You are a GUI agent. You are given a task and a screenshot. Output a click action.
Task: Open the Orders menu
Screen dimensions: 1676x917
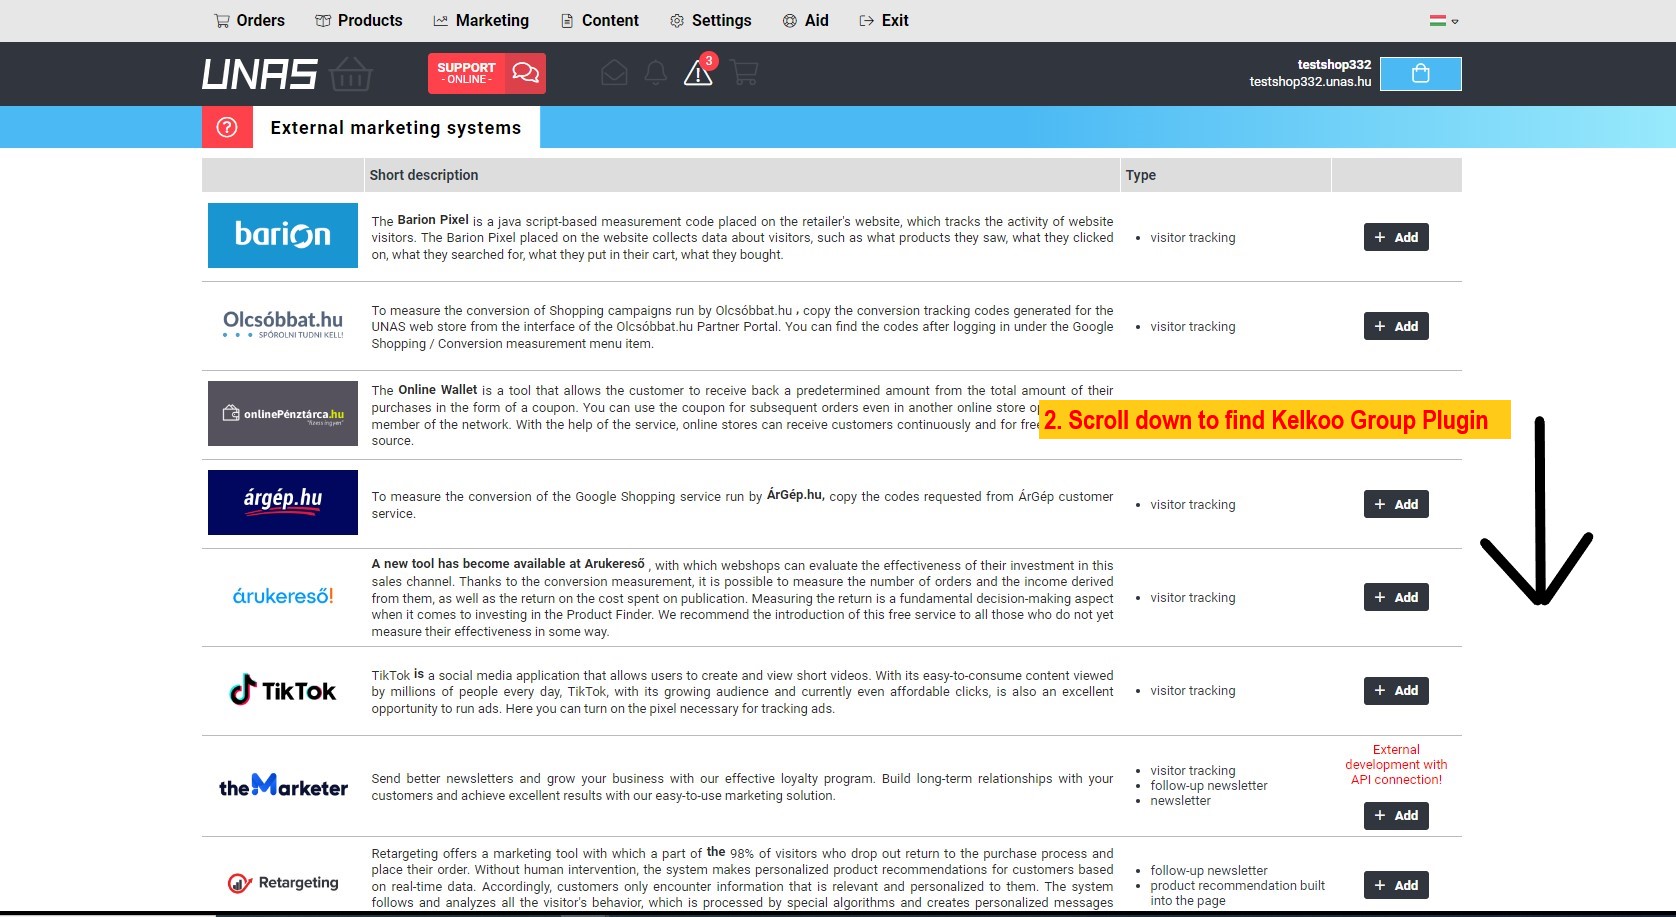point(249,20)
